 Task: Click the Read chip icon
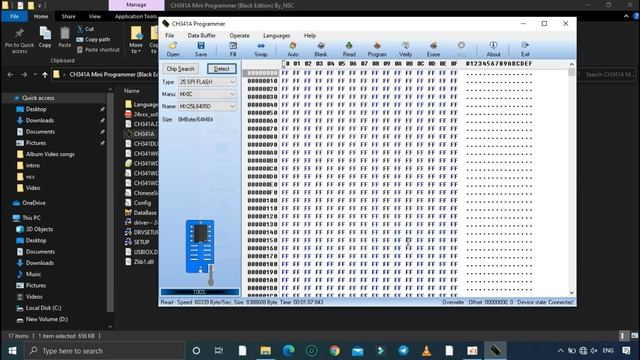click(349, 49)
